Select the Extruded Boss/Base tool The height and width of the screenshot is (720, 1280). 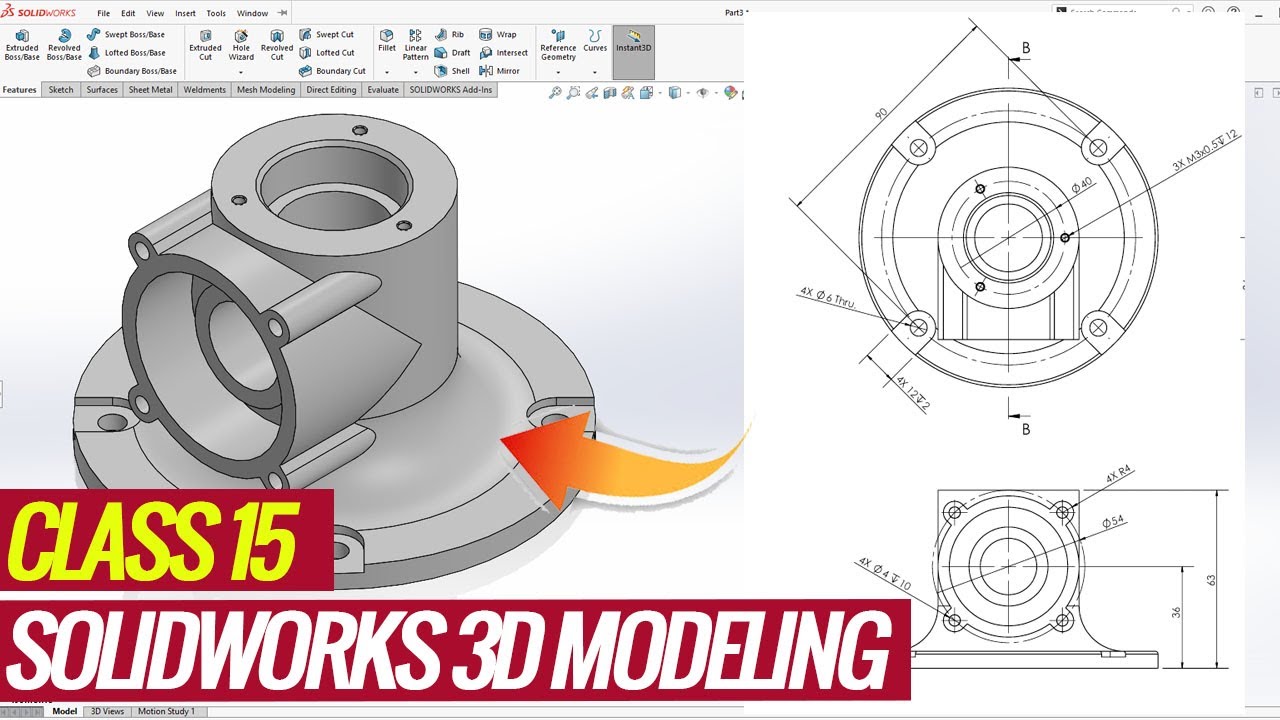click(x=22, y=45)
